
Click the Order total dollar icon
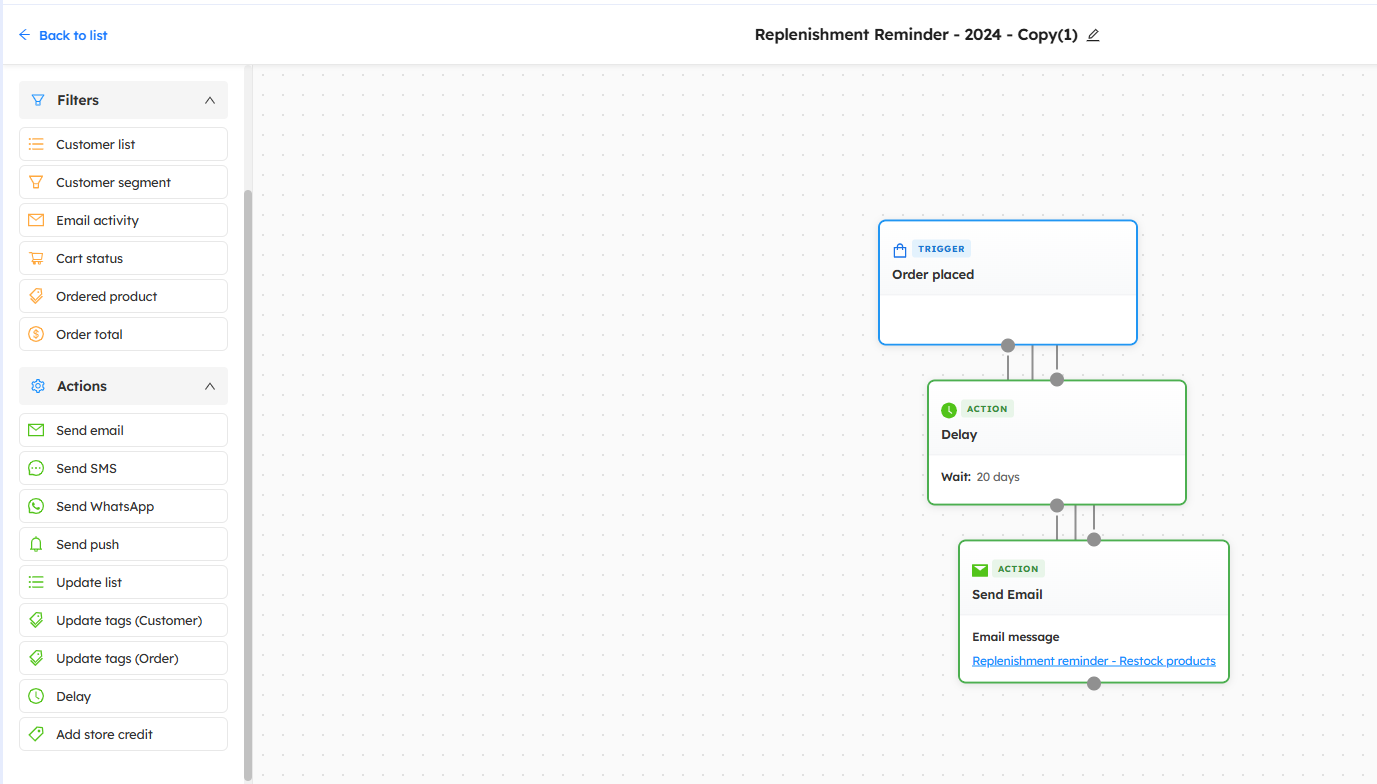click(x=36, y=335)
